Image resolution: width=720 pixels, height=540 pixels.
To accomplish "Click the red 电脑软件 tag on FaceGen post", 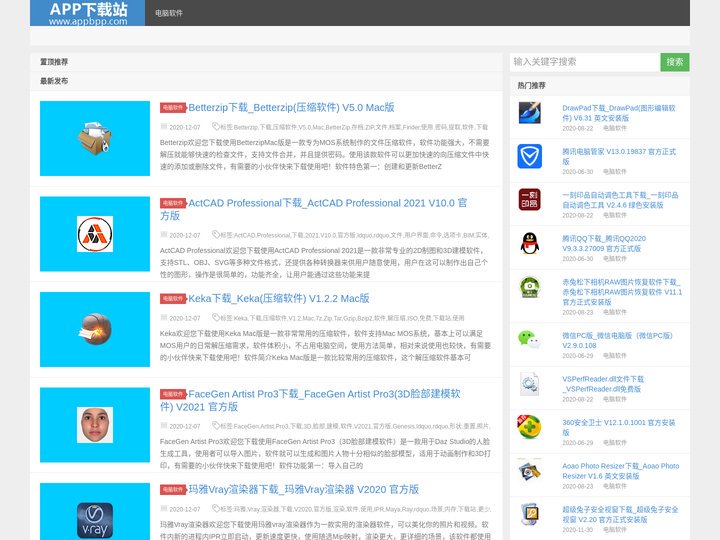I will (x=173, y=394).
